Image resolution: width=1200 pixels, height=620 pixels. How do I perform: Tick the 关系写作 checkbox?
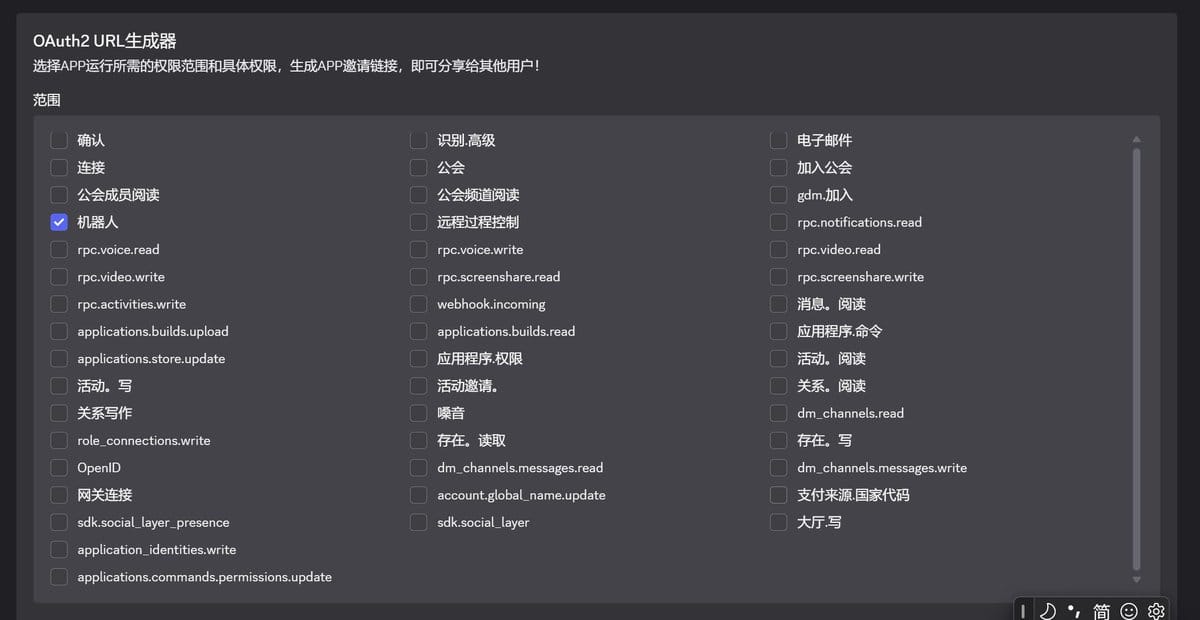59,413
